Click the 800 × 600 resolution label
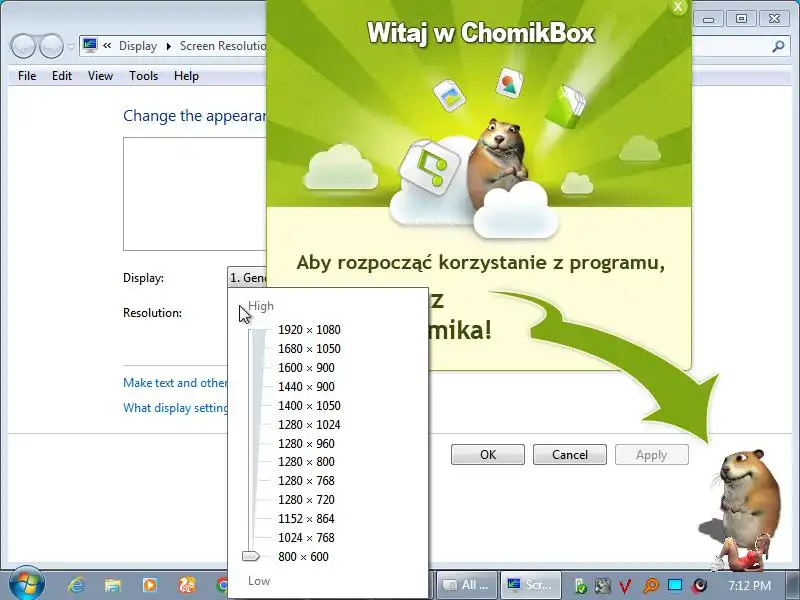Image resolution: width=800 pixels, height=600 pixels. [x=304, y=556]
